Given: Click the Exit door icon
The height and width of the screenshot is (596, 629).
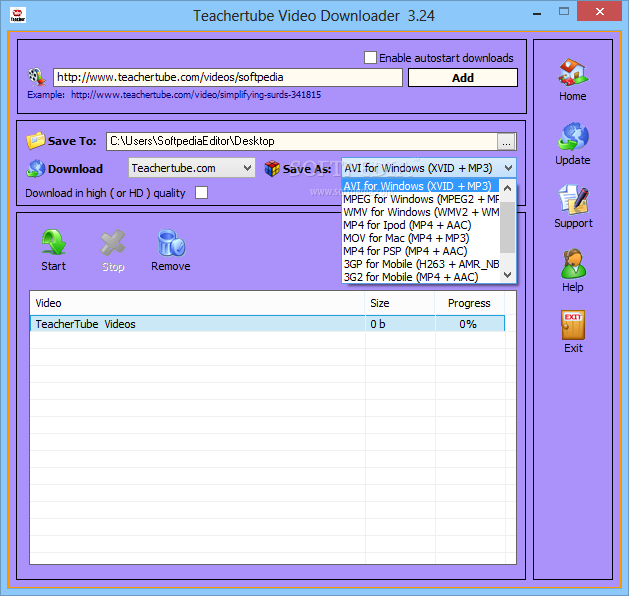Looking at the screenshot, I should pyautogui.click(x=573, y=325).
